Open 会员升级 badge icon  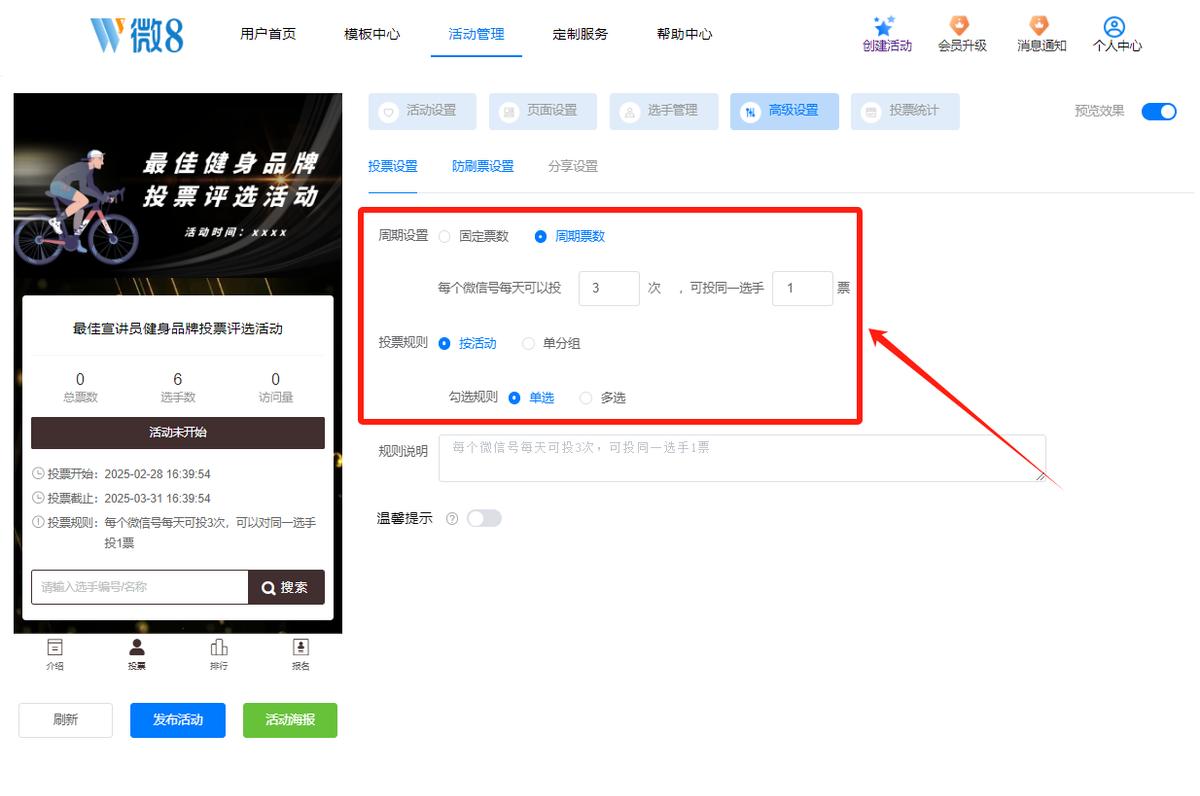pos(960,26)
